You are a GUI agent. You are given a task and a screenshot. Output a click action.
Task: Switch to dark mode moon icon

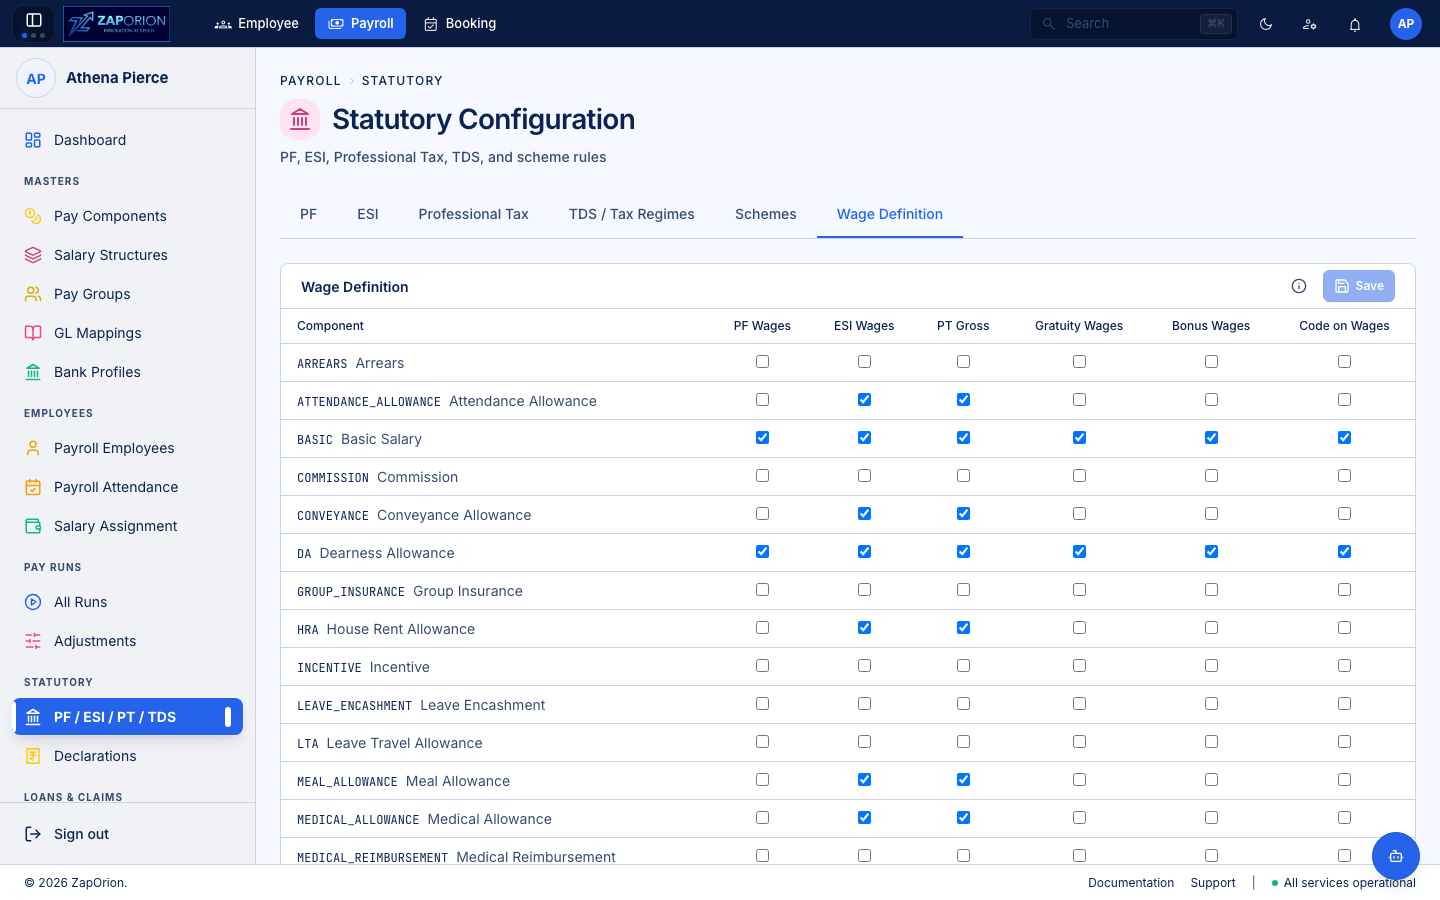[1266, 24]
